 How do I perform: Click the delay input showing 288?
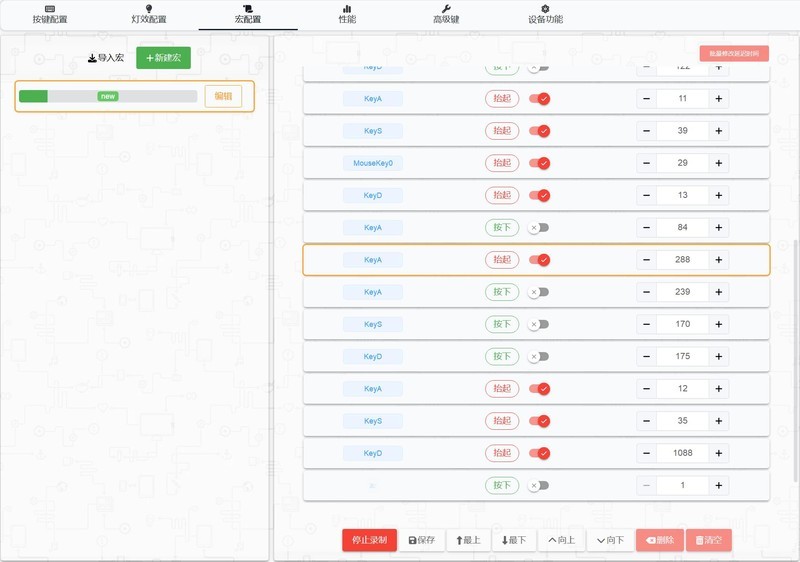[683, 260]
